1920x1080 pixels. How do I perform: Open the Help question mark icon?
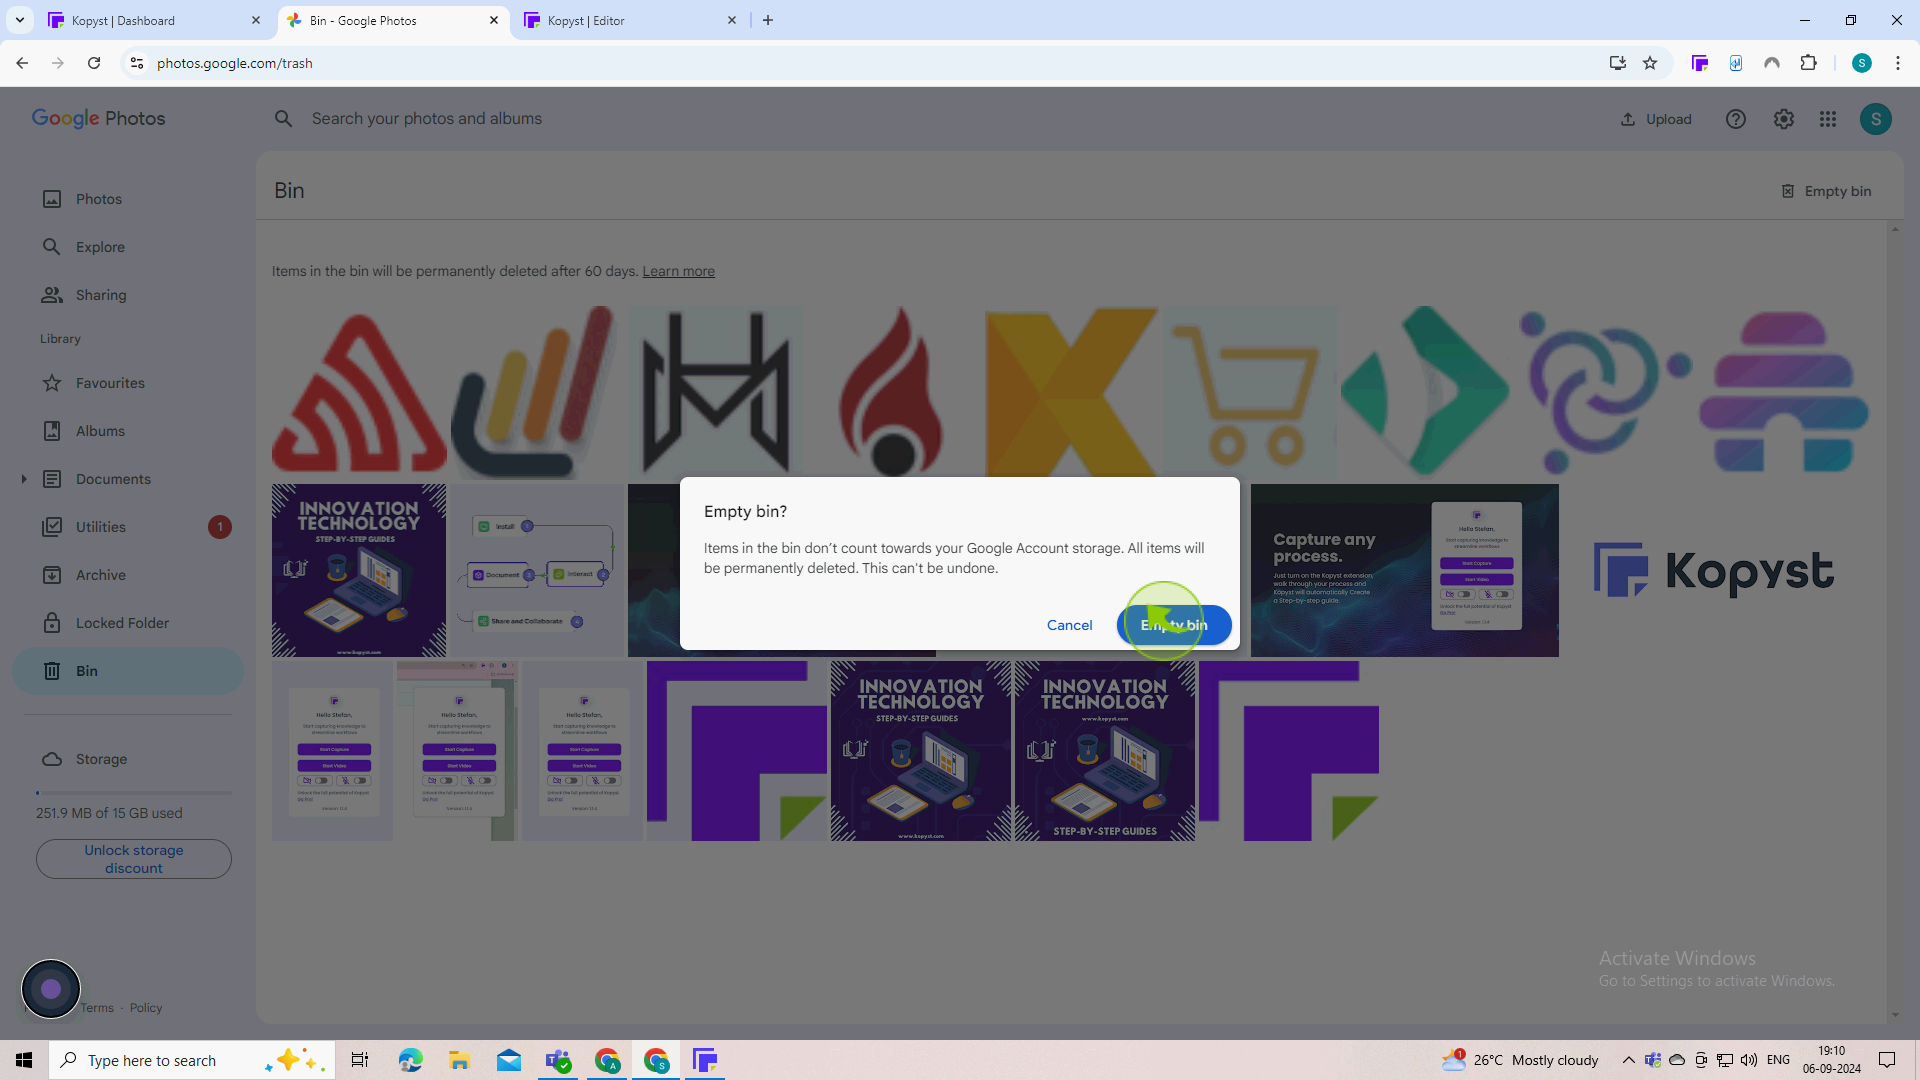point(1736,119)
